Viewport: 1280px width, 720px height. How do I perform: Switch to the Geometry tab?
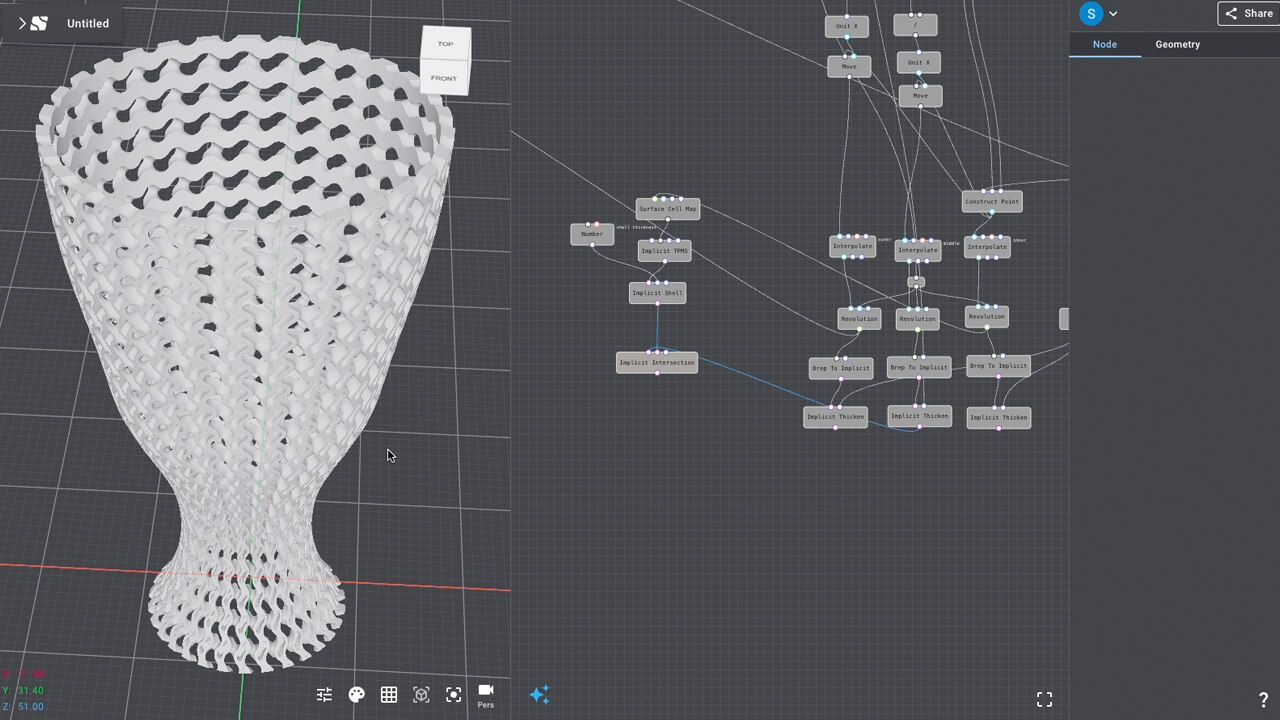[x=1177, y=44]
